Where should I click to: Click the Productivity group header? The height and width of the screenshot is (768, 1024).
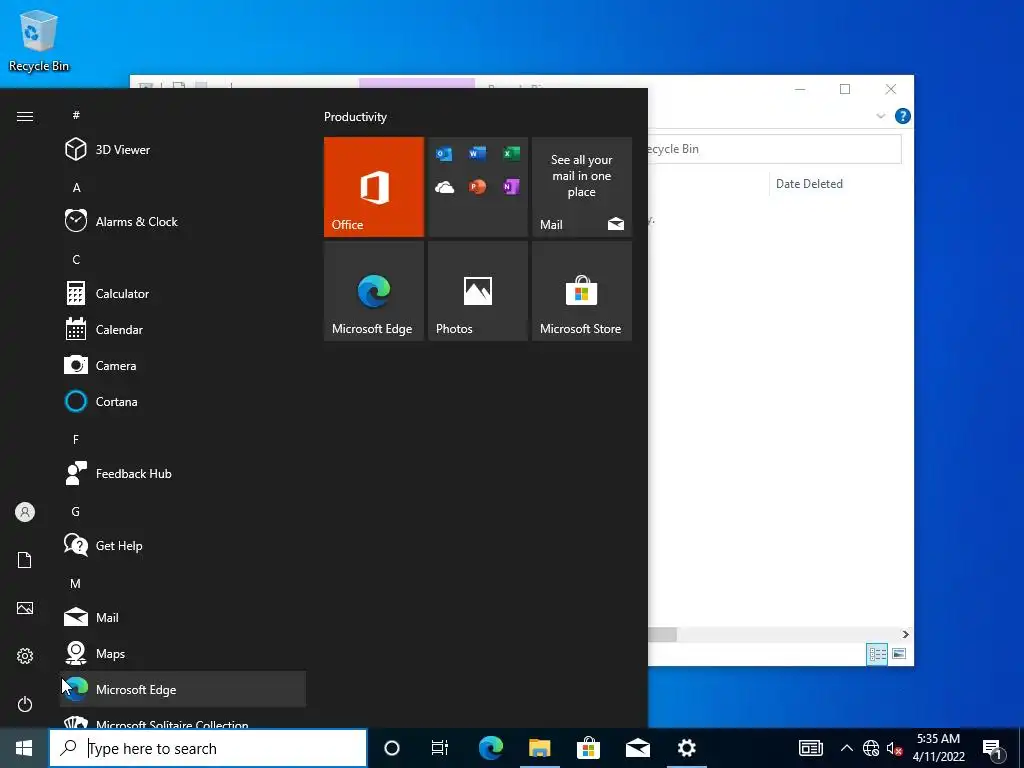(x=355, y=117)
